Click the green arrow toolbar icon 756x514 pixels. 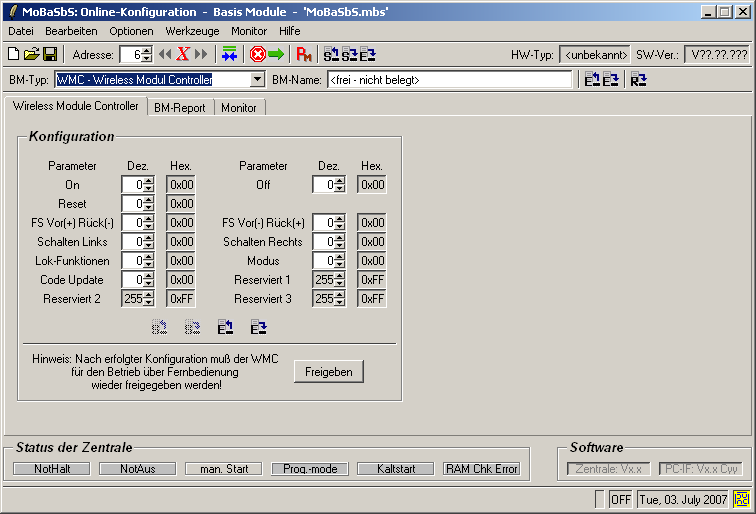click(276, 54)
